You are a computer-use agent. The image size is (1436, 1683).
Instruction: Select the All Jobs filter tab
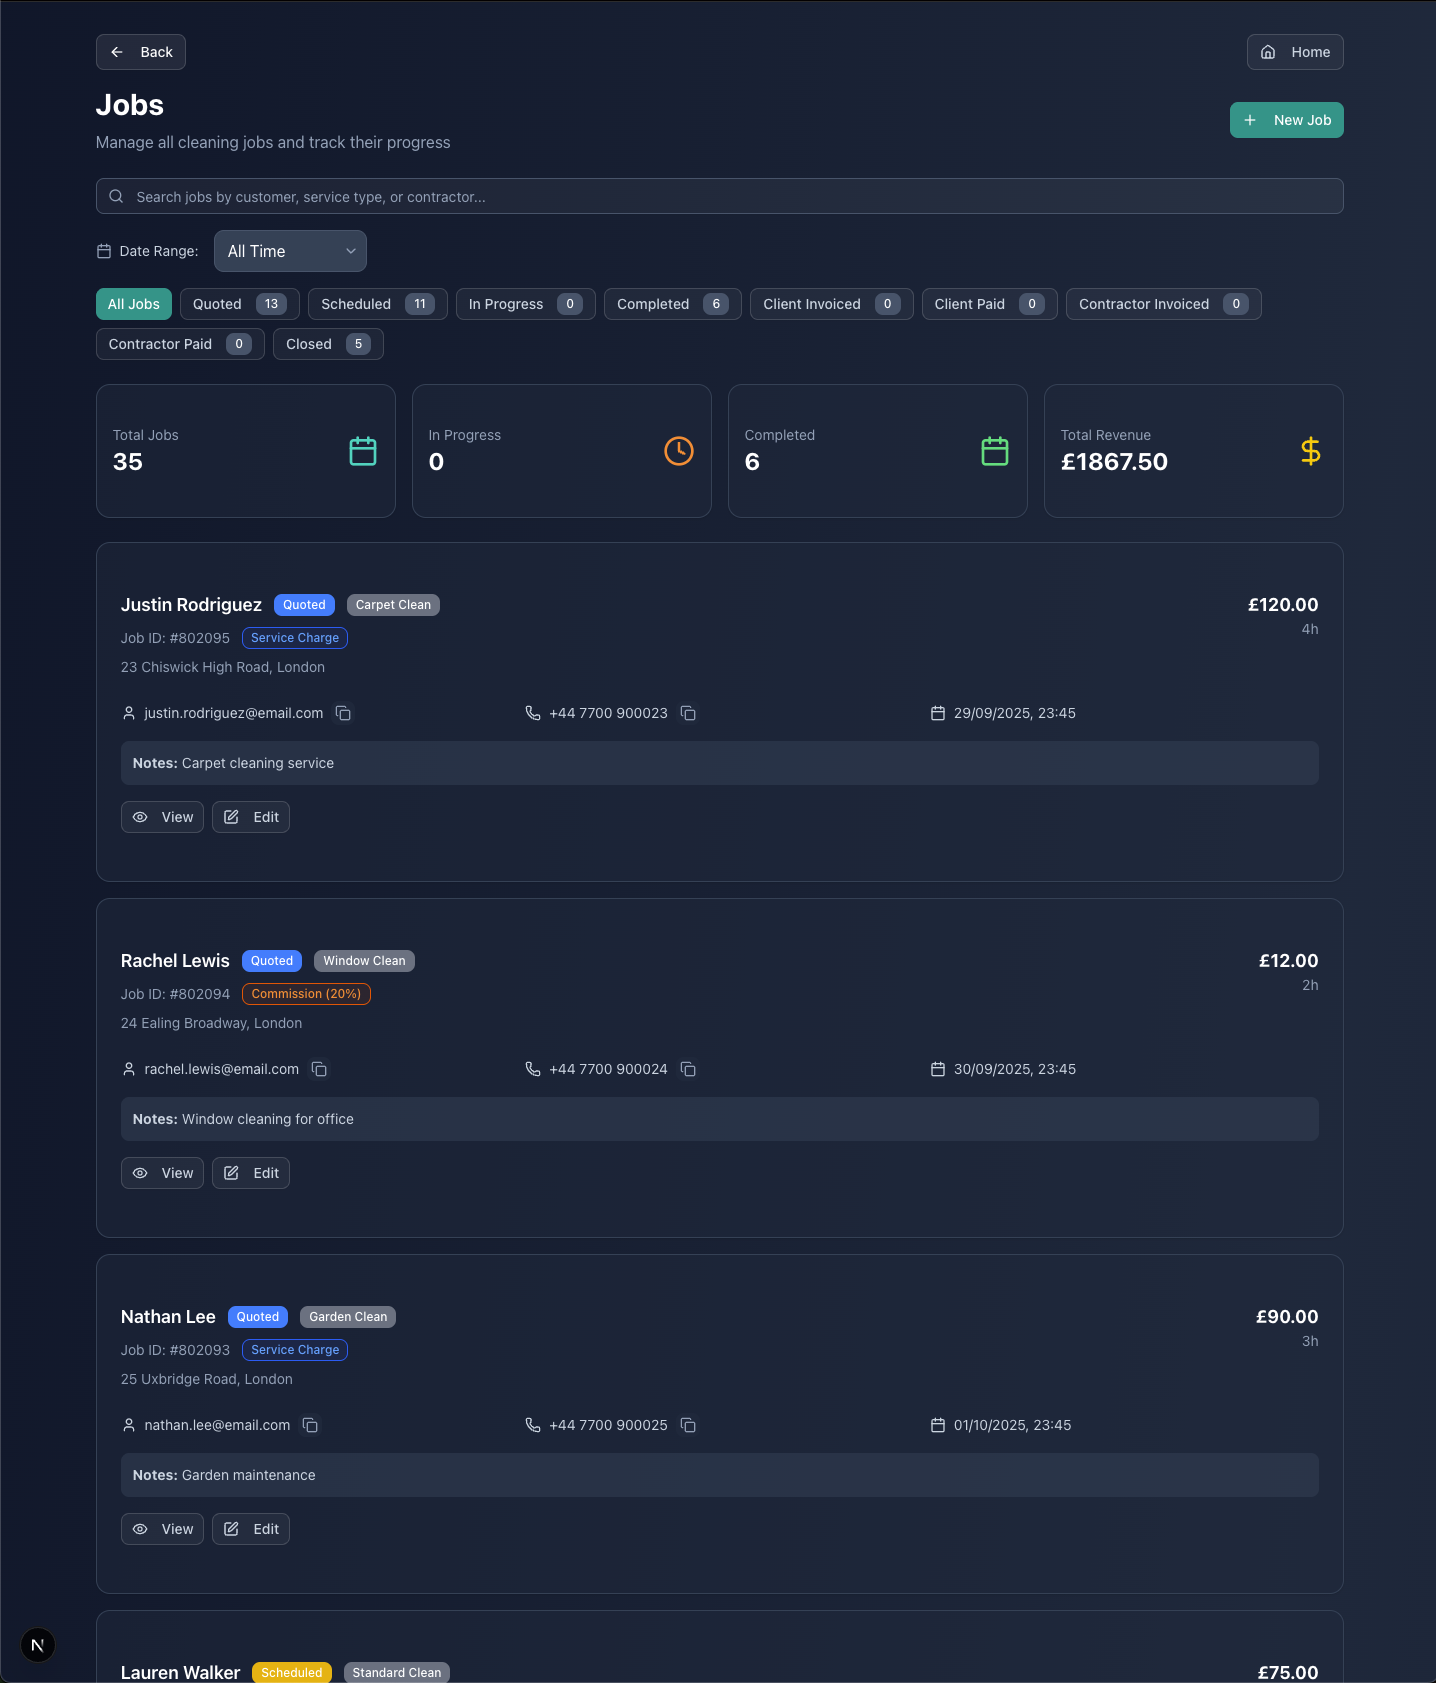[x=134, y=304]
